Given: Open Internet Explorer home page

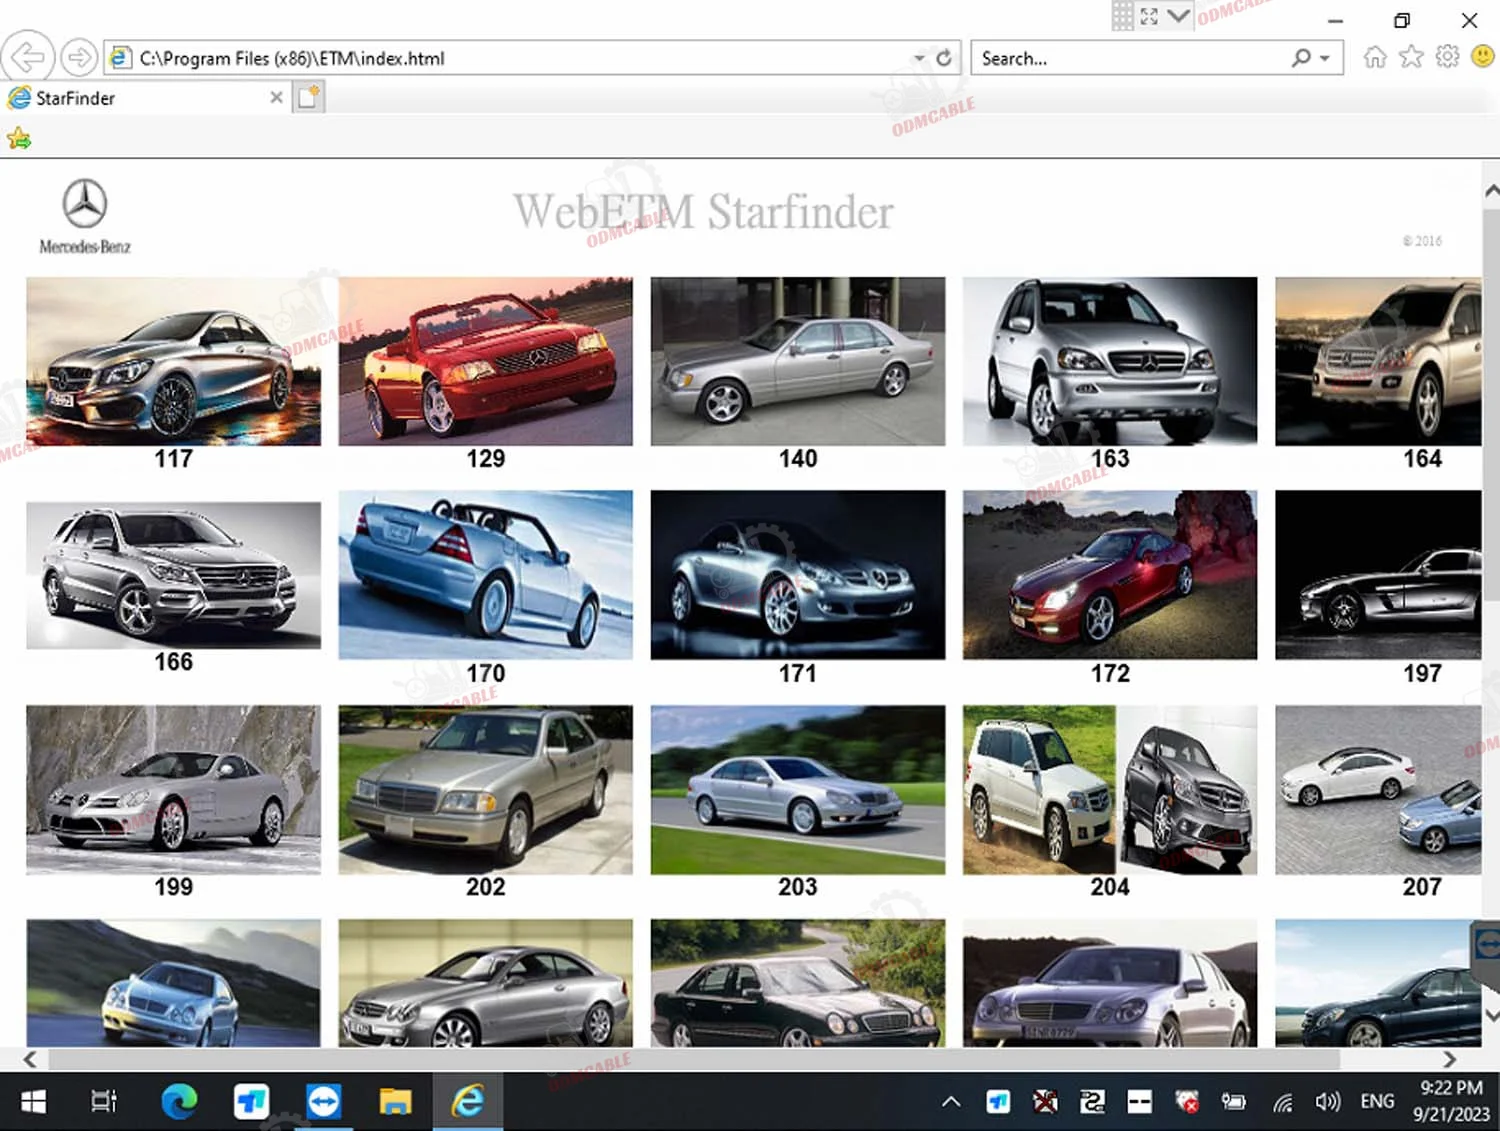Looking at the screenshot, I should [x=1374, y=57].
